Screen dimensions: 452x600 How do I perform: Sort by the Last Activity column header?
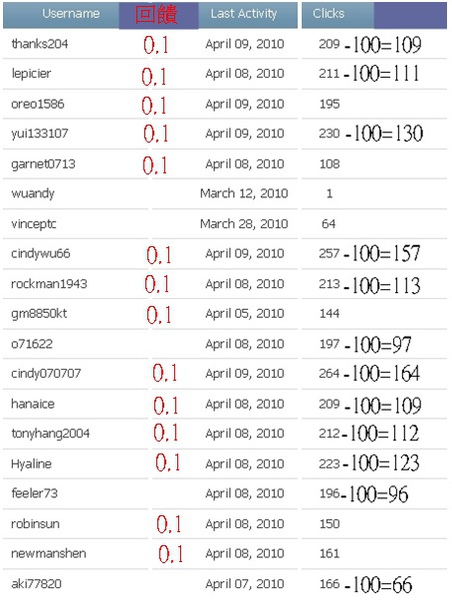click(243, 14)
